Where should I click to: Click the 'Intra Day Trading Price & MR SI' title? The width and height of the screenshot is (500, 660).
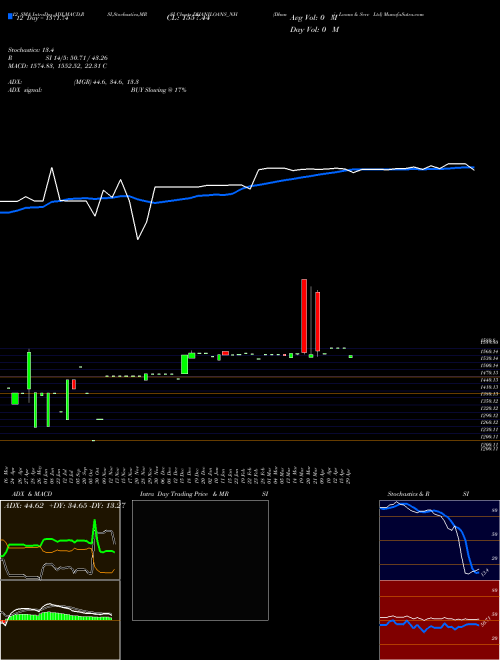tap(204, 494)
